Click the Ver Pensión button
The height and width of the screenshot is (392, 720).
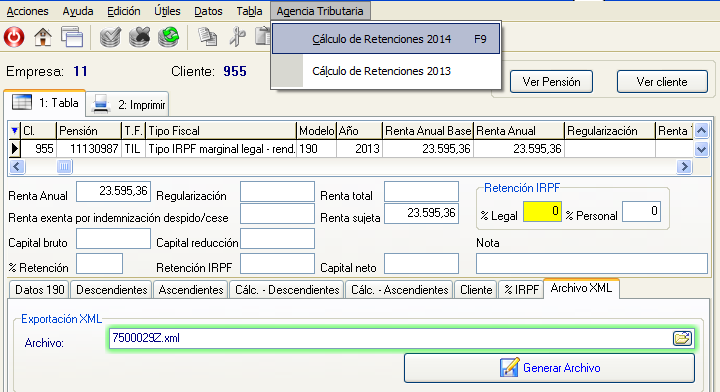[x=551, y=82]
